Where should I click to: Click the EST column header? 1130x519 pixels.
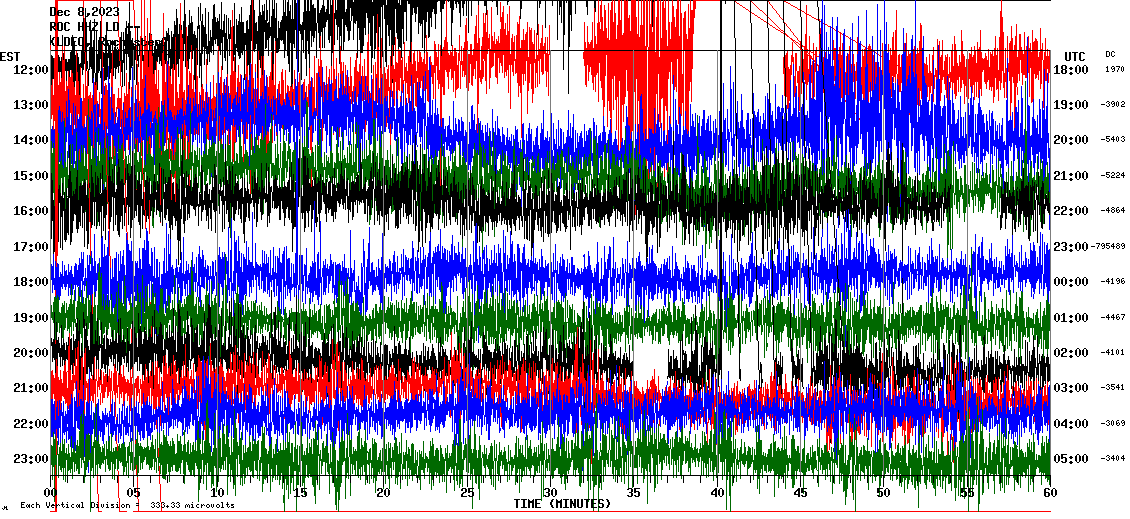point(11,56)
